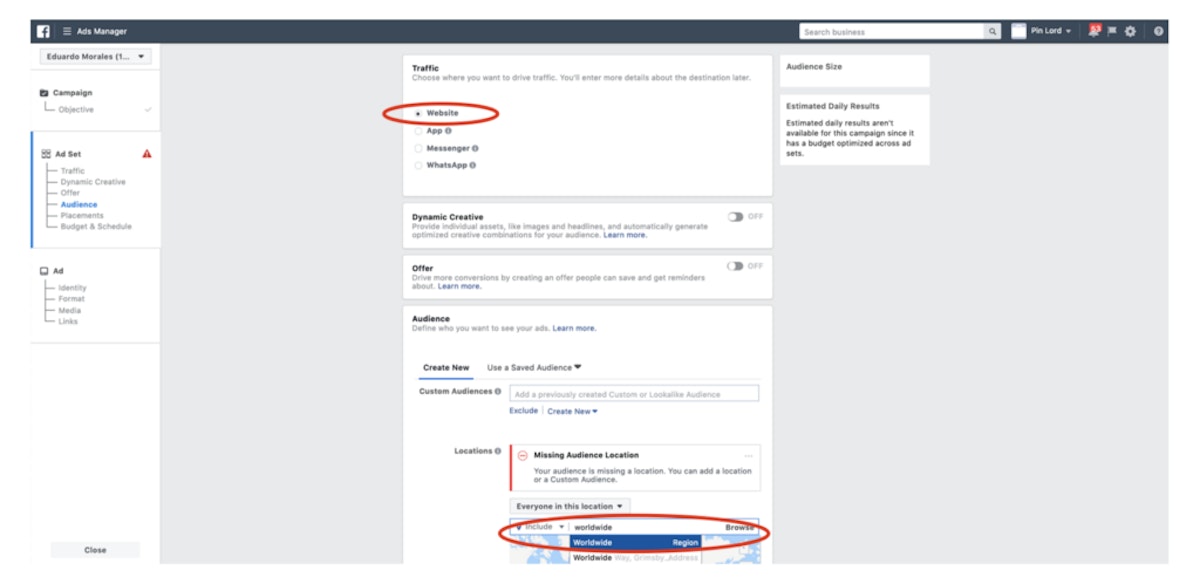Click the Close button
1200x584 pixels.
pos(95,550)
